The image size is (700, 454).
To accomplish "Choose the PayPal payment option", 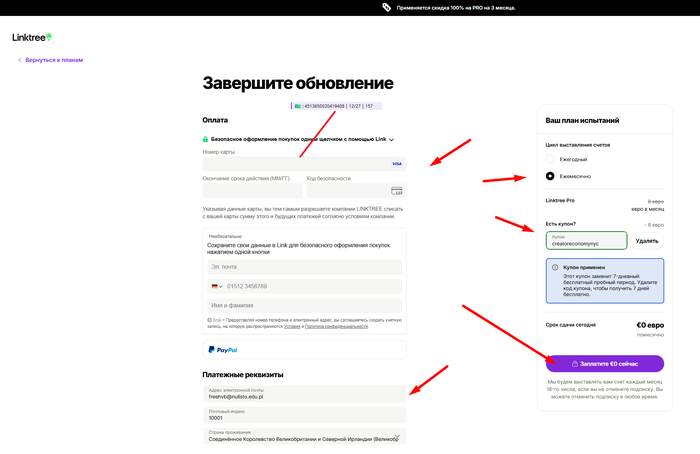I will 304,350.
